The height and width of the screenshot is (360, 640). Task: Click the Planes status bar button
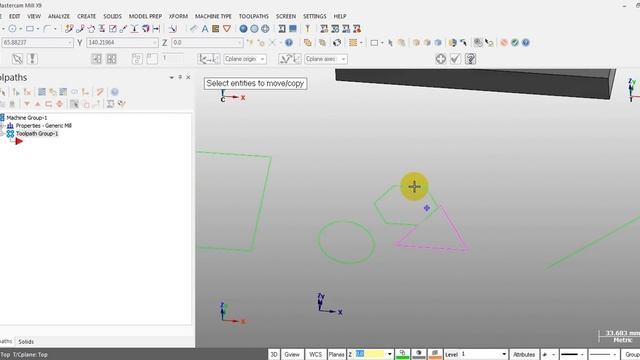click(336, 354)
